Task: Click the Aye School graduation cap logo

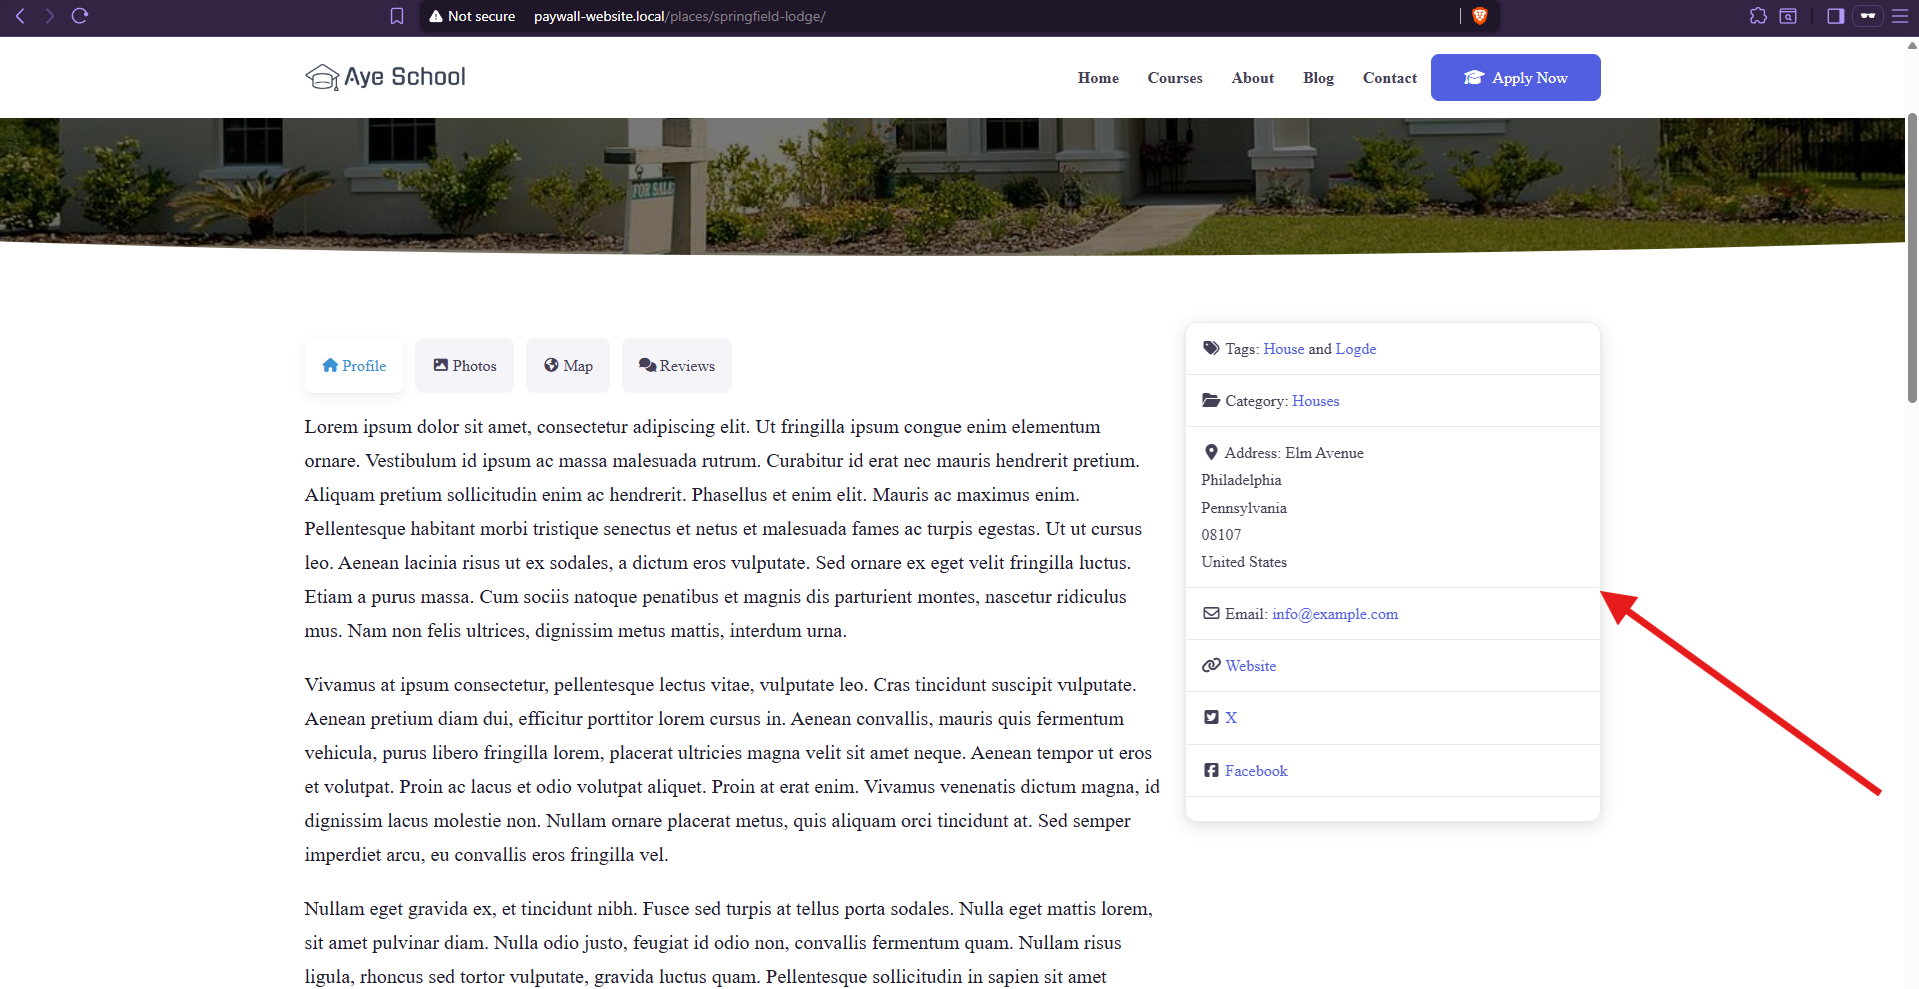Action: (x=322, y=77)
